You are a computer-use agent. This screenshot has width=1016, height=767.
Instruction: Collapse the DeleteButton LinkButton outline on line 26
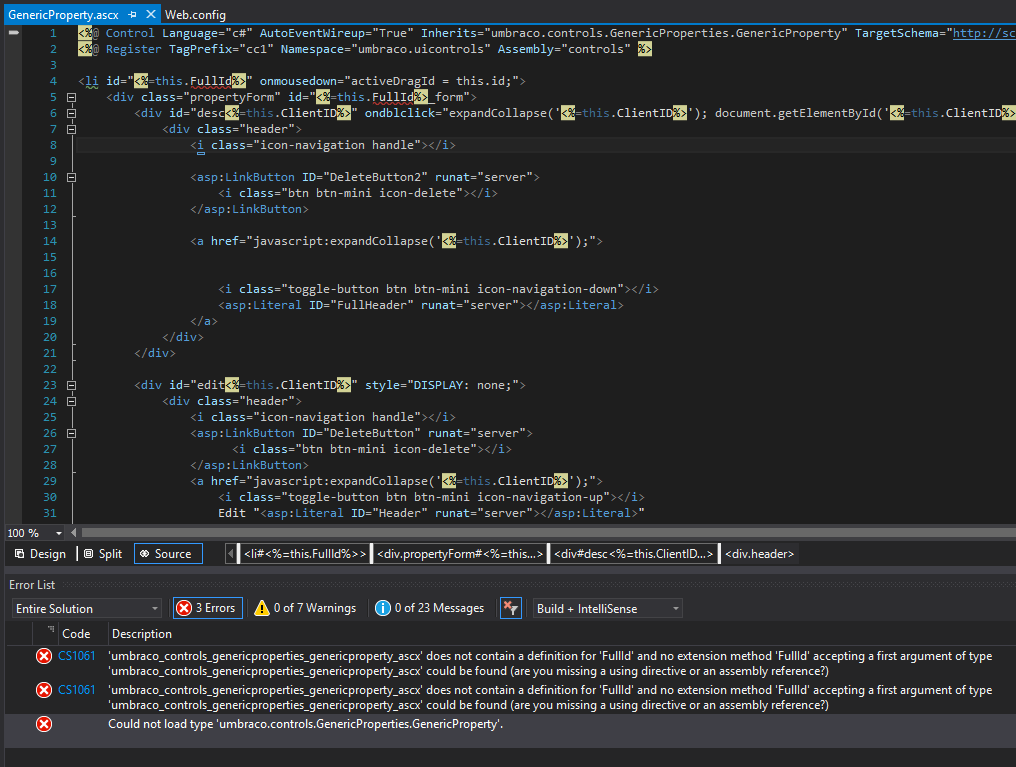(x=71, y=433)
